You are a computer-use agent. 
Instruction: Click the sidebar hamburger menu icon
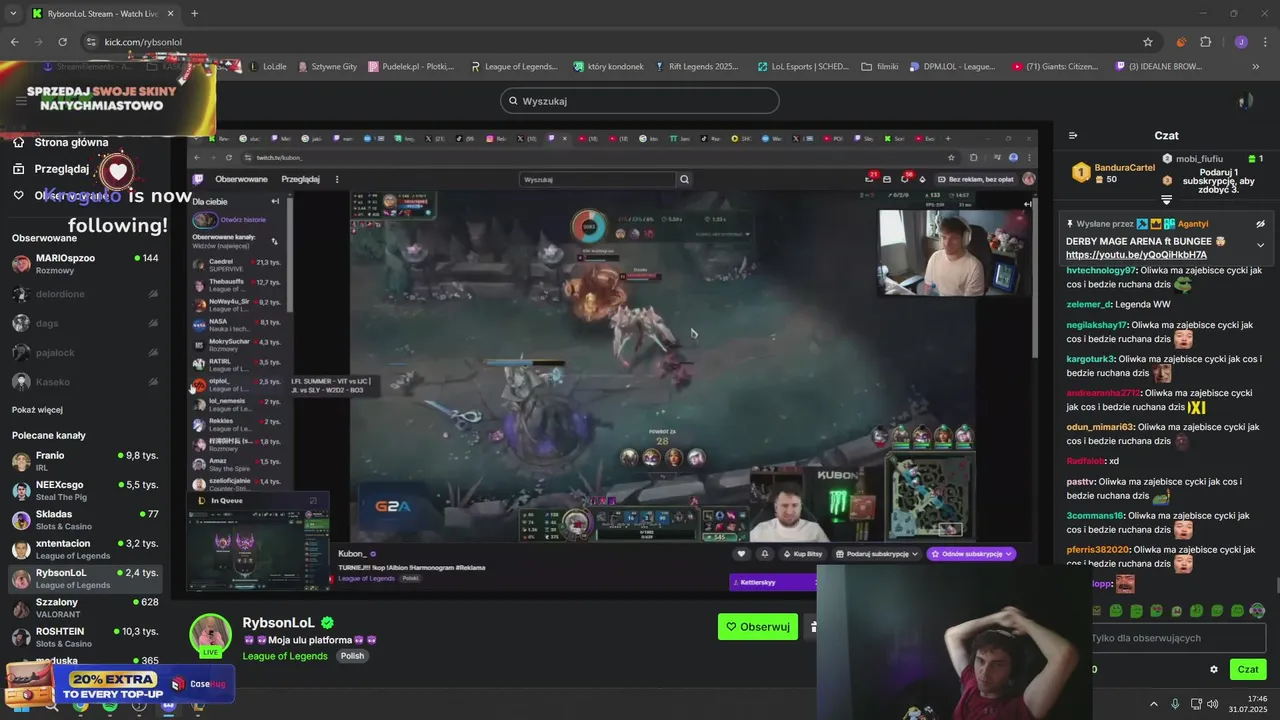(21, 100)
